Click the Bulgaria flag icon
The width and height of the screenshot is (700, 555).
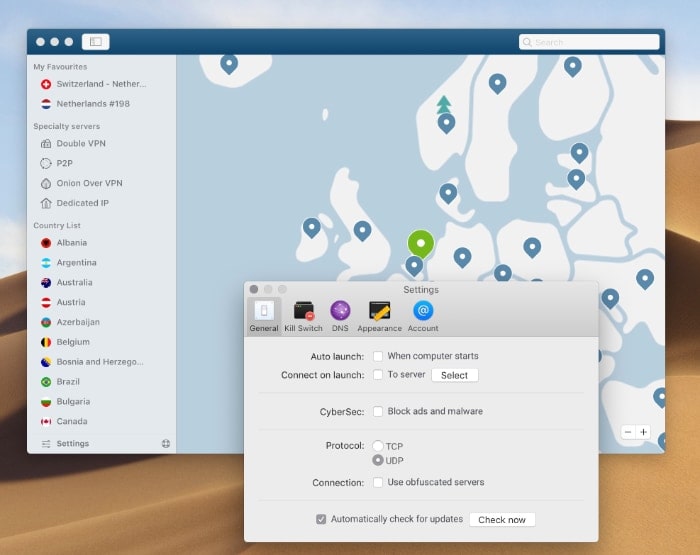tap(46, 401)
